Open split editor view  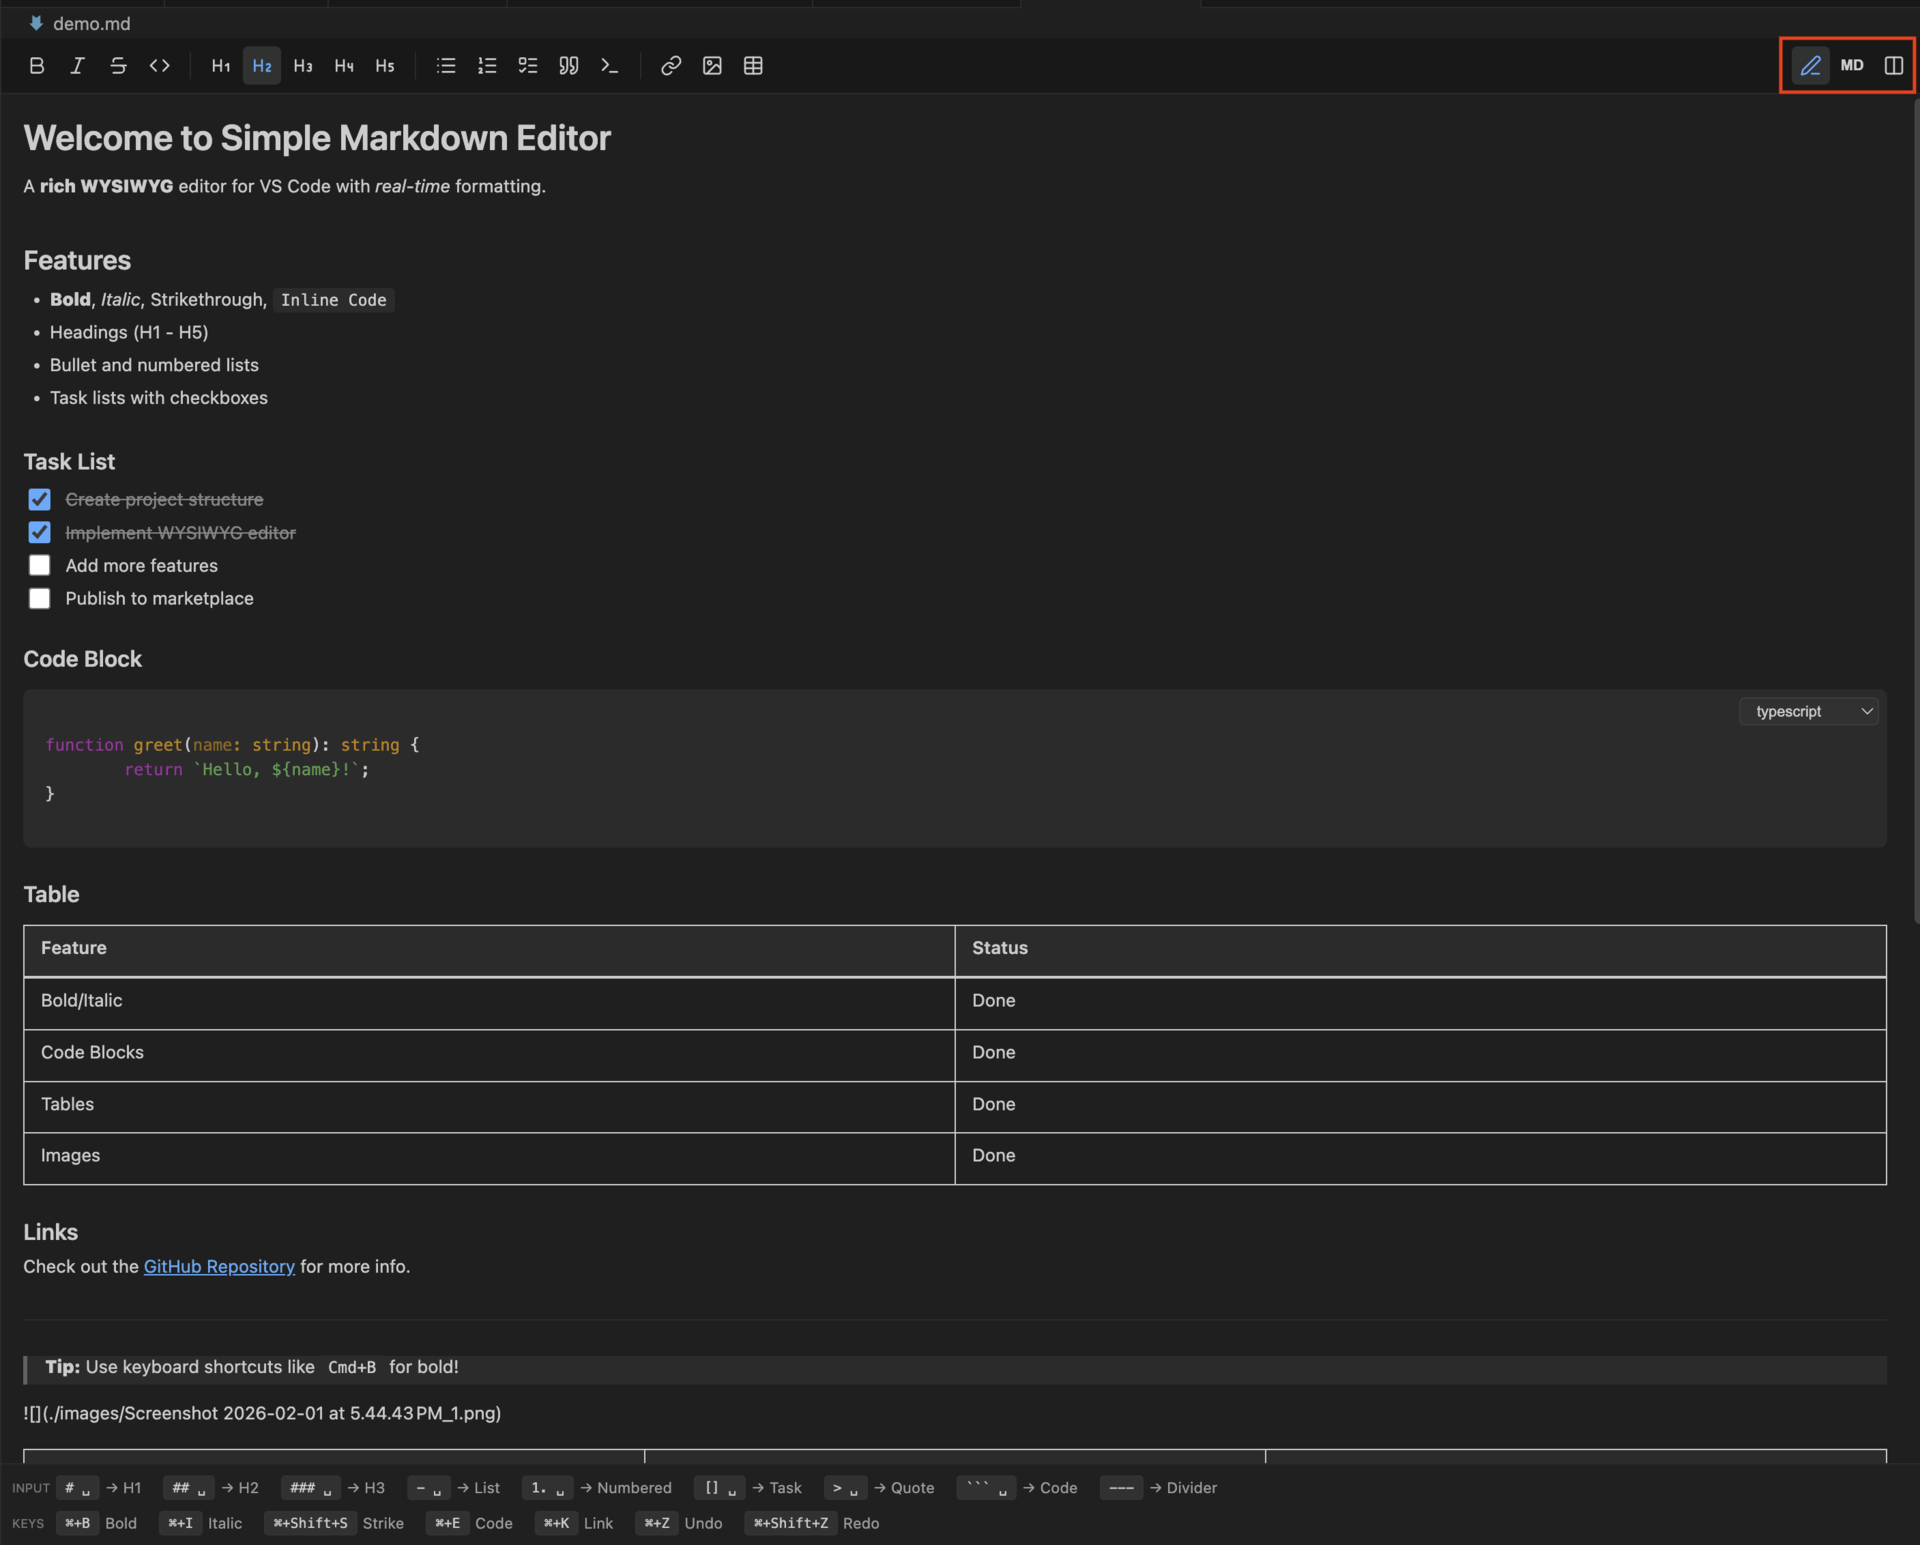(1893, 65)
